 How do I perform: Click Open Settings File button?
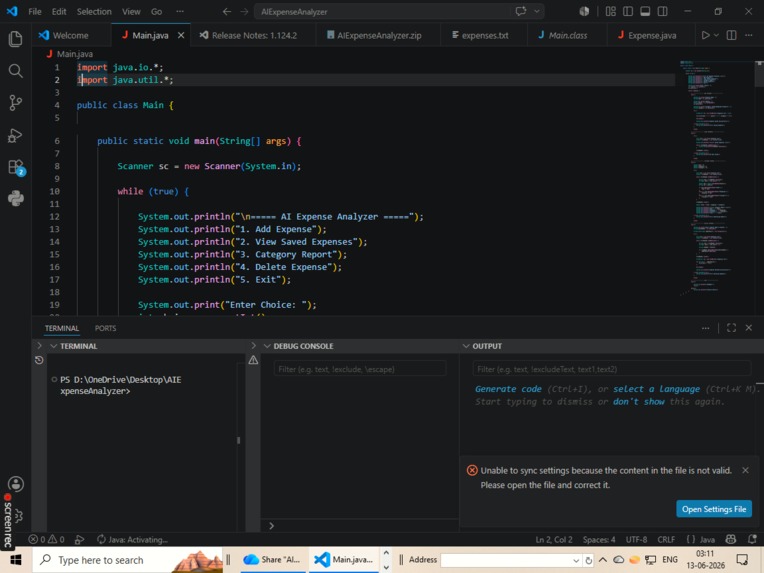(x=714, y=509)
